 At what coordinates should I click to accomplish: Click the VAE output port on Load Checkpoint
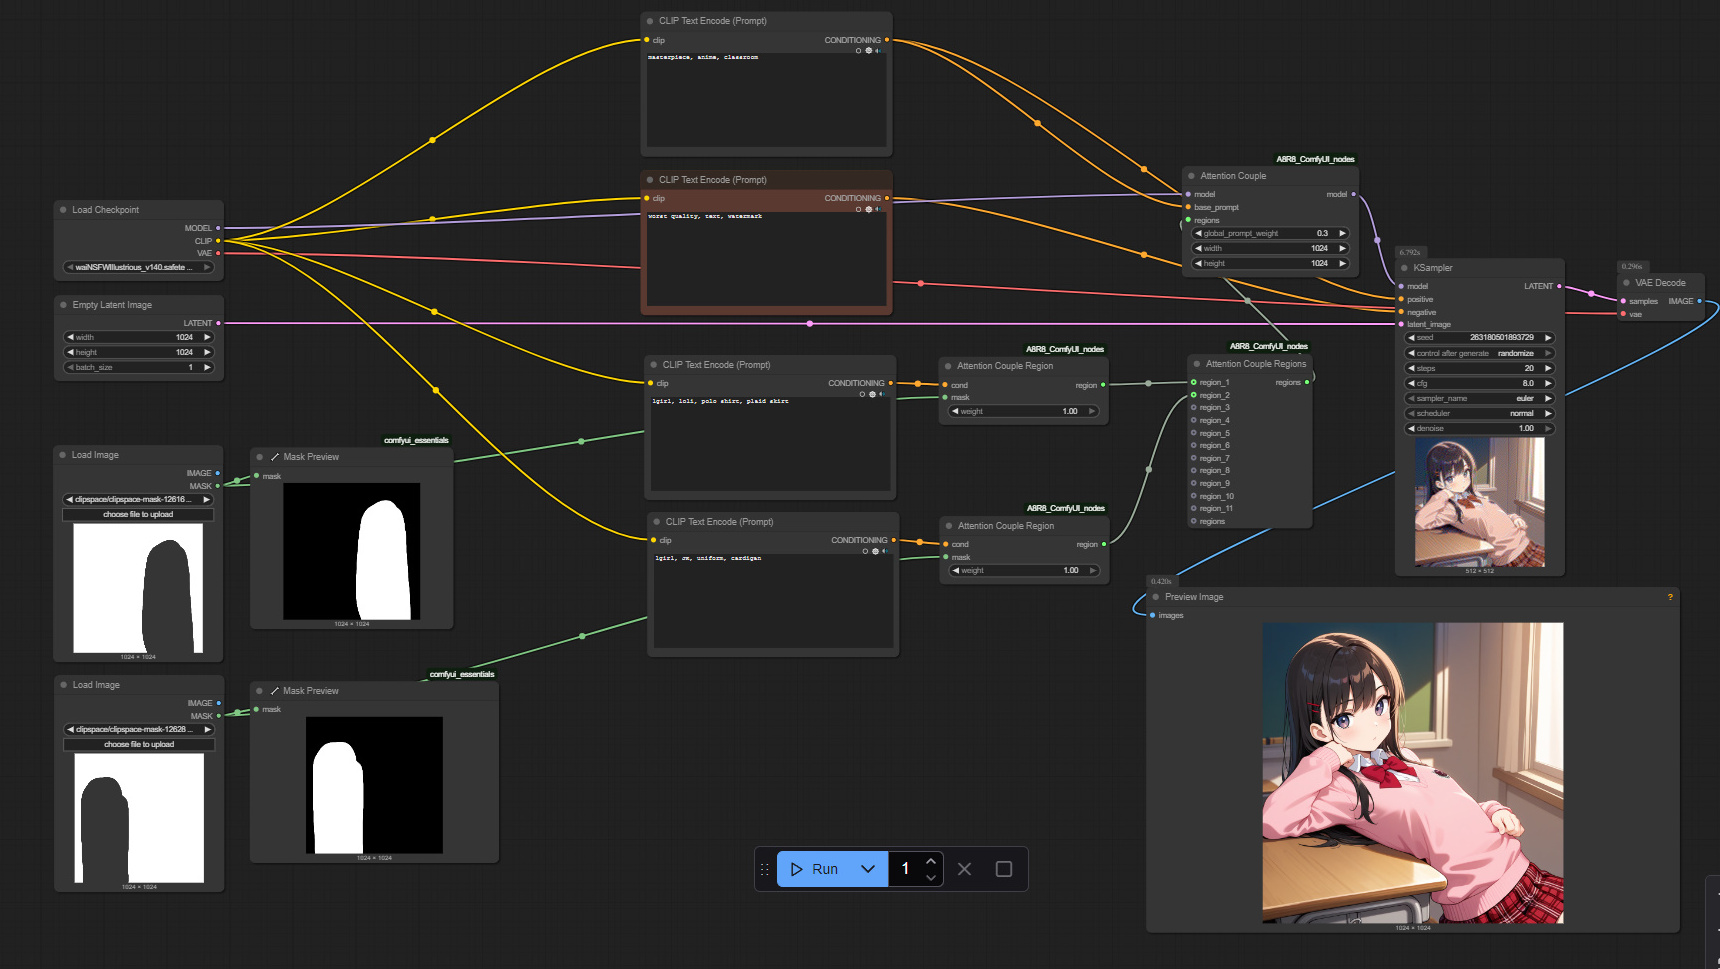pyautogui.click(x=218, y=253)
